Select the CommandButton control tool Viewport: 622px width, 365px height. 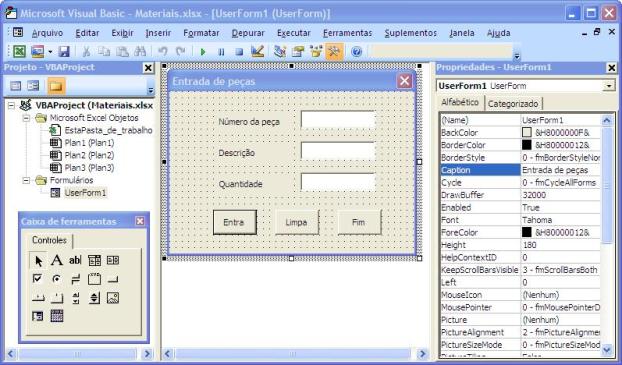[113, 279]
